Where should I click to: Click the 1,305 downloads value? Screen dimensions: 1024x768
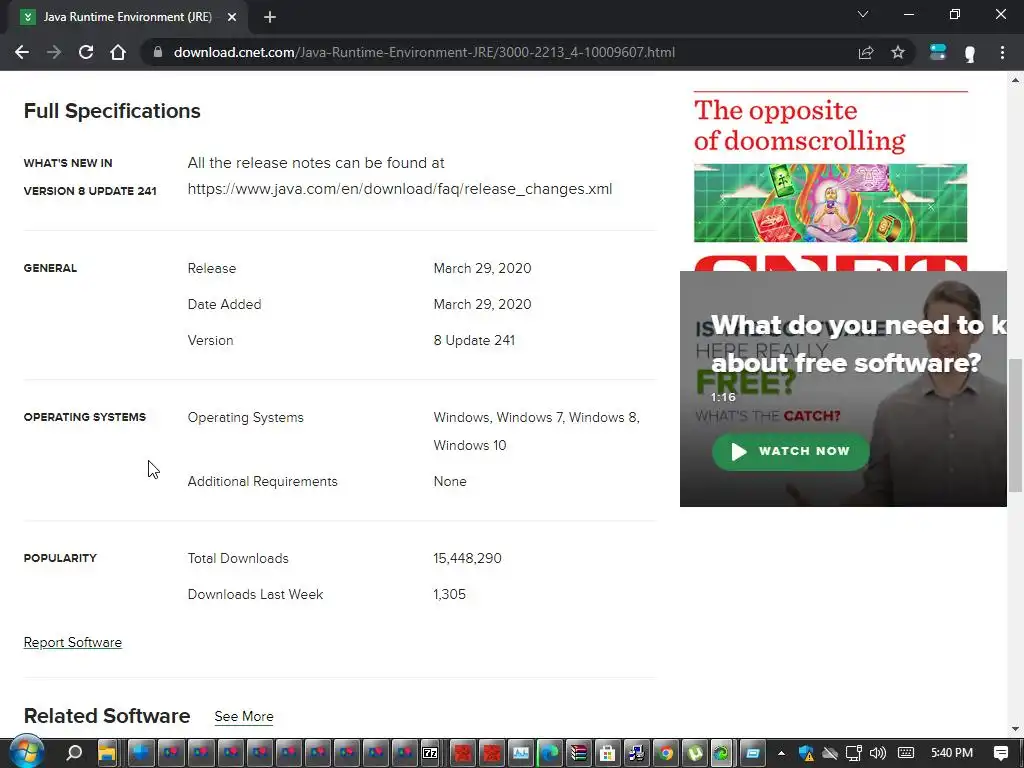pos(449,594)
